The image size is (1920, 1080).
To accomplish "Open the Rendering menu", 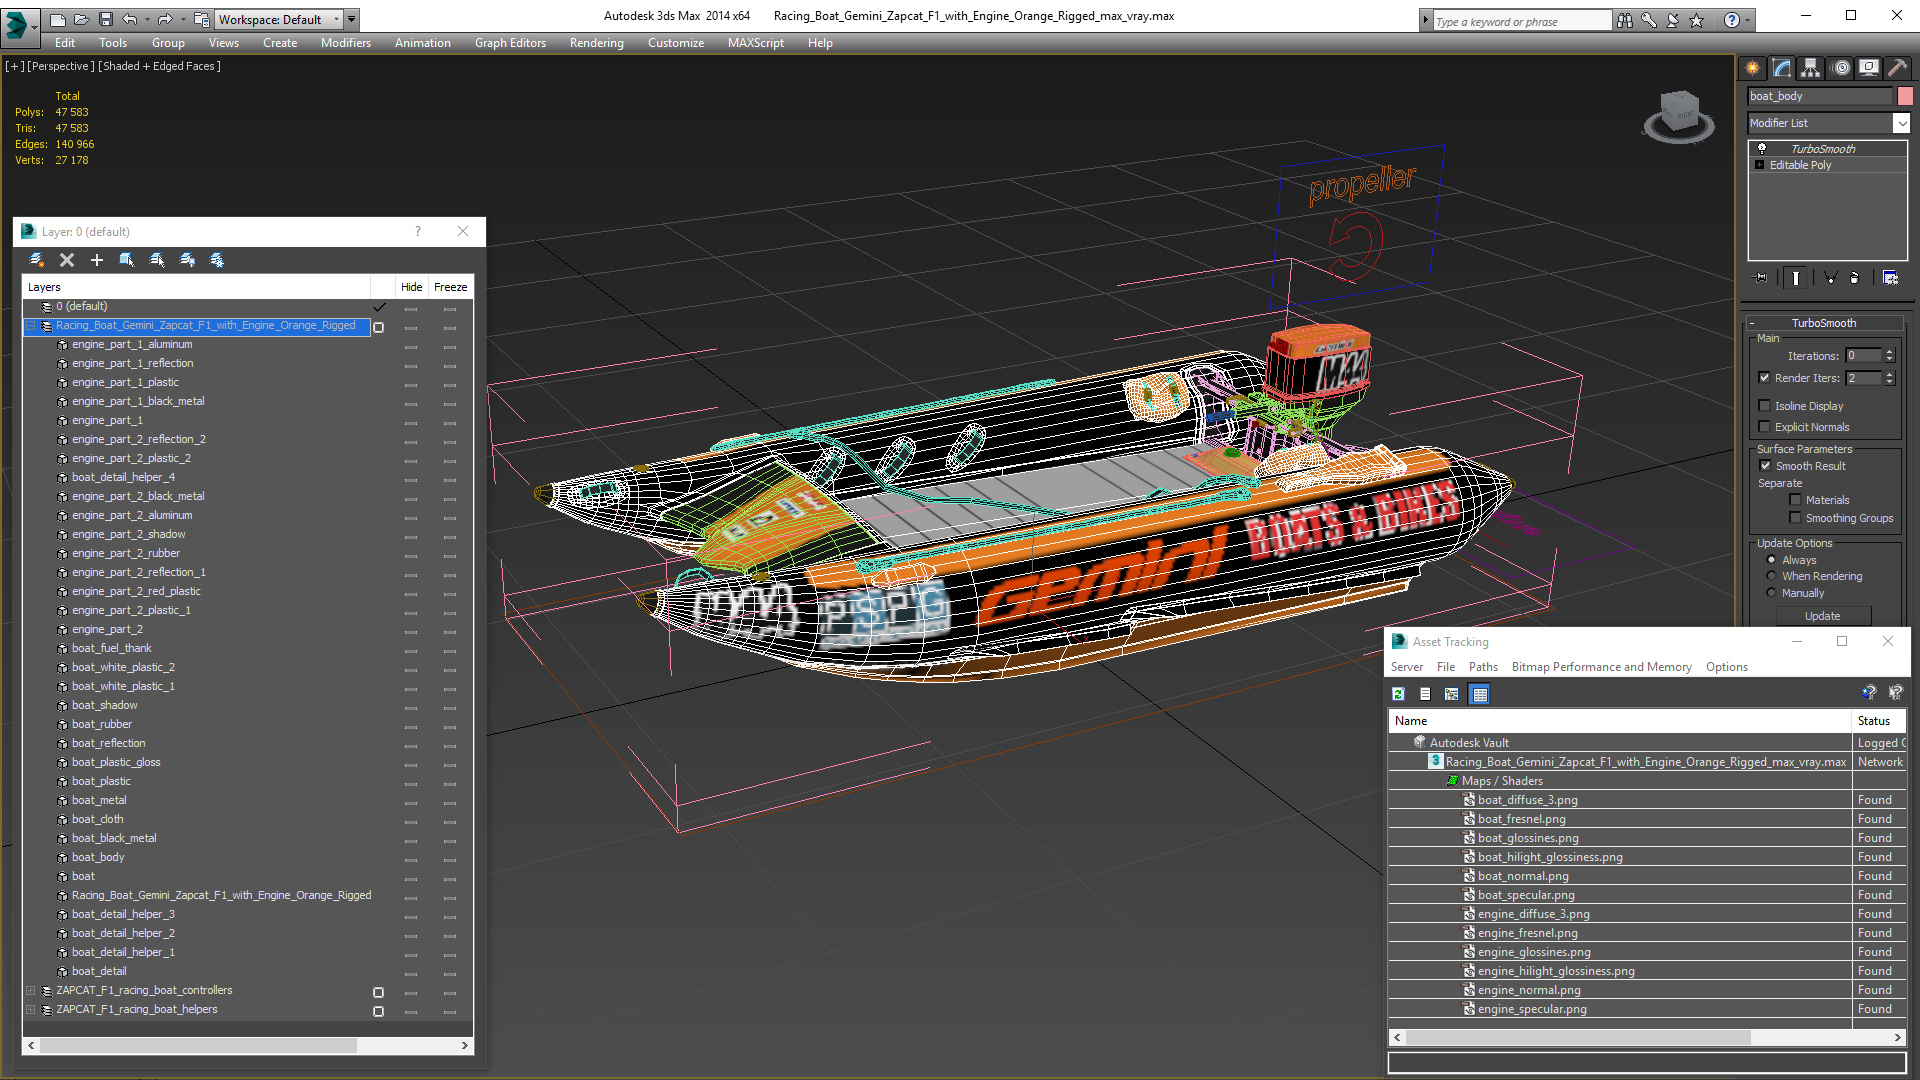I will coord(596,43).
